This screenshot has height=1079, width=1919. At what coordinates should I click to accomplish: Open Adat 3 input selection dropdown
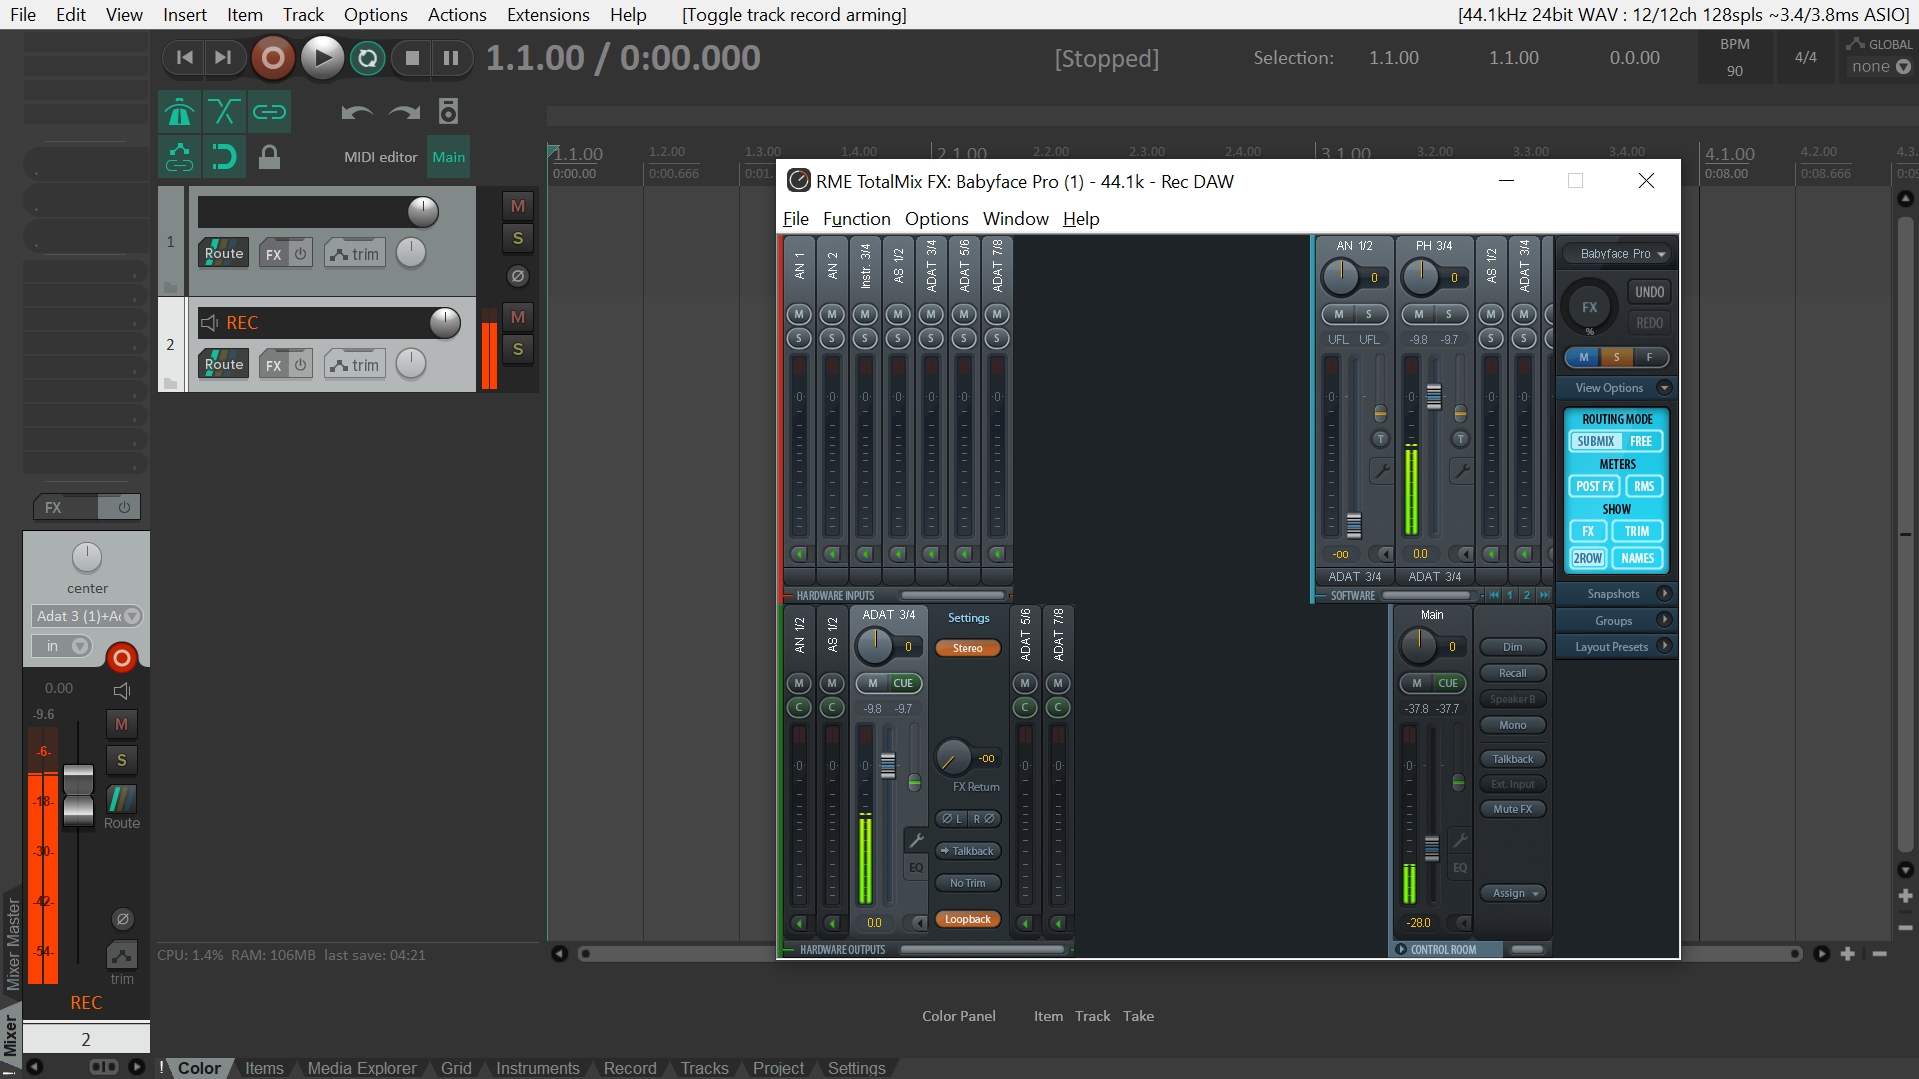point(86,616)
